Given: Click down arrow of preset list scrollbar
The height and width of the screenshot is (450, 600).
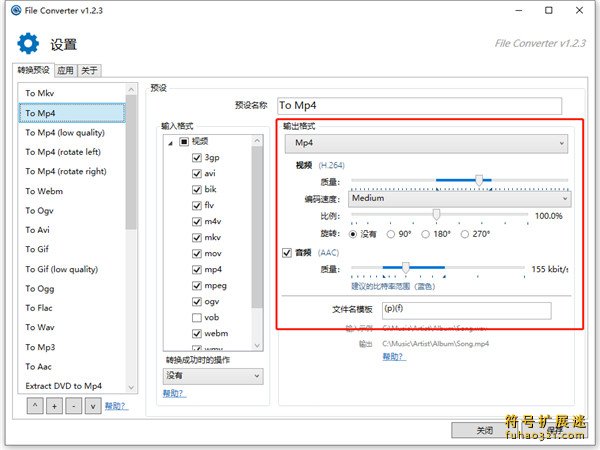Looking at the screenshot, I should pos(131,387).
